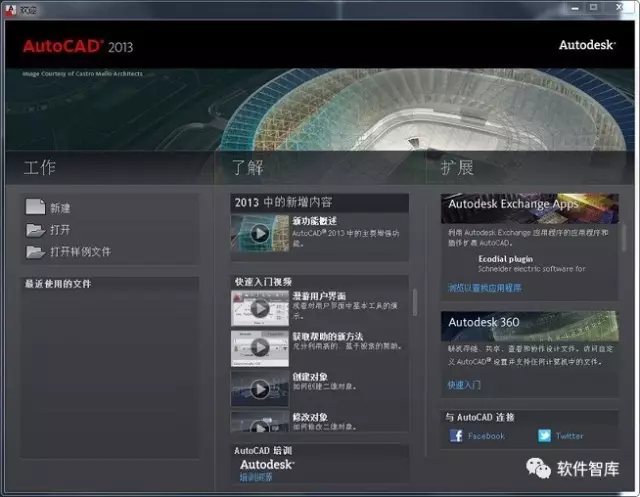The image size is (640, 497).
Task: Maximize the Welcome window
Action: click(x=593, y=7)
